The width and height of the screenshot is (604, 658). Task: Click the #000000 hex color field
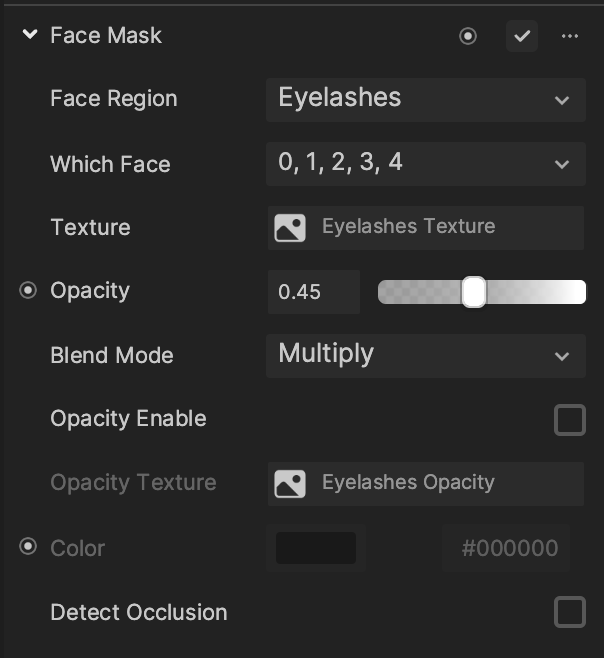click(510, 548)
